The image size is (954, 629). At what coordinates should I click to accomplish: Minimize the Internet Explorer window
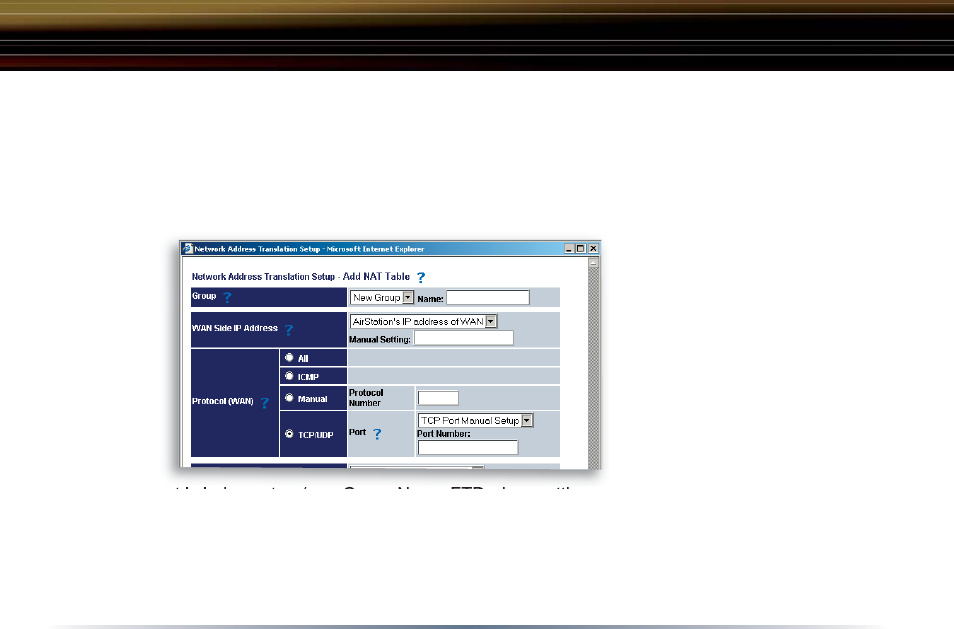click(x=569, y=249)
